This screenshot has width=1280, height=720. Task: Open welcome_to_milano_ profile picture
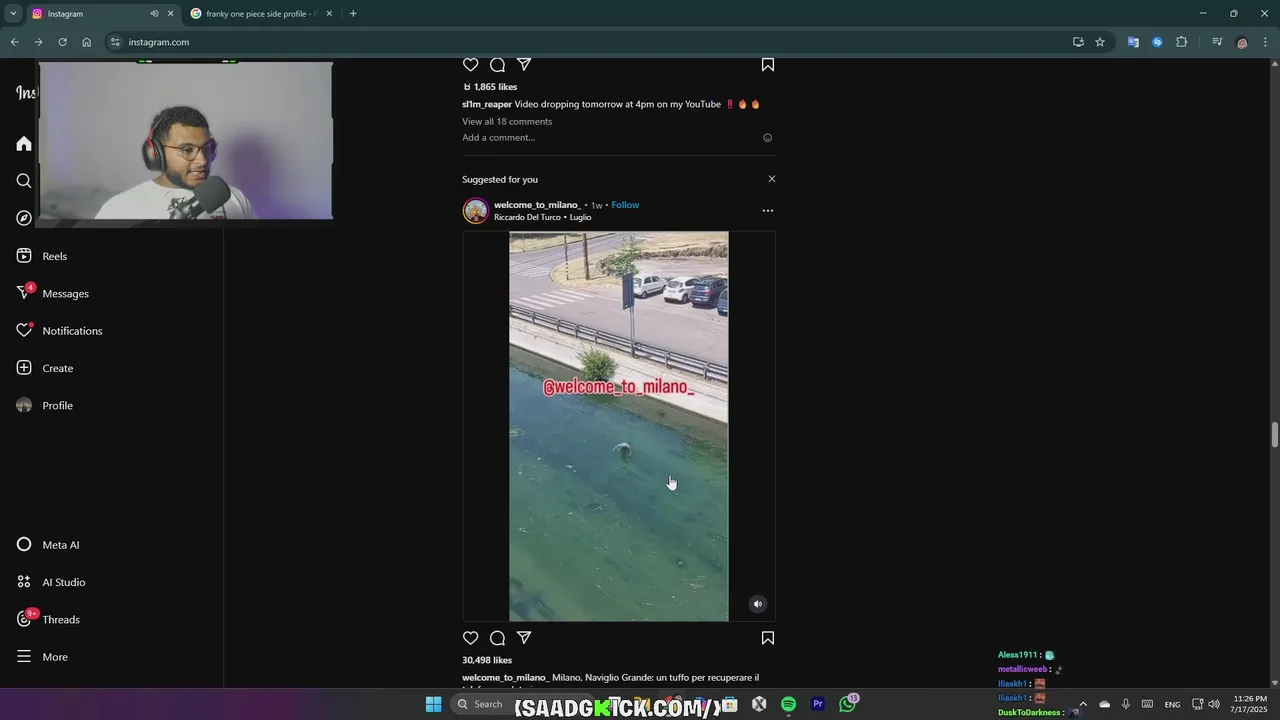pyautogui.click(x=476, y=211)
